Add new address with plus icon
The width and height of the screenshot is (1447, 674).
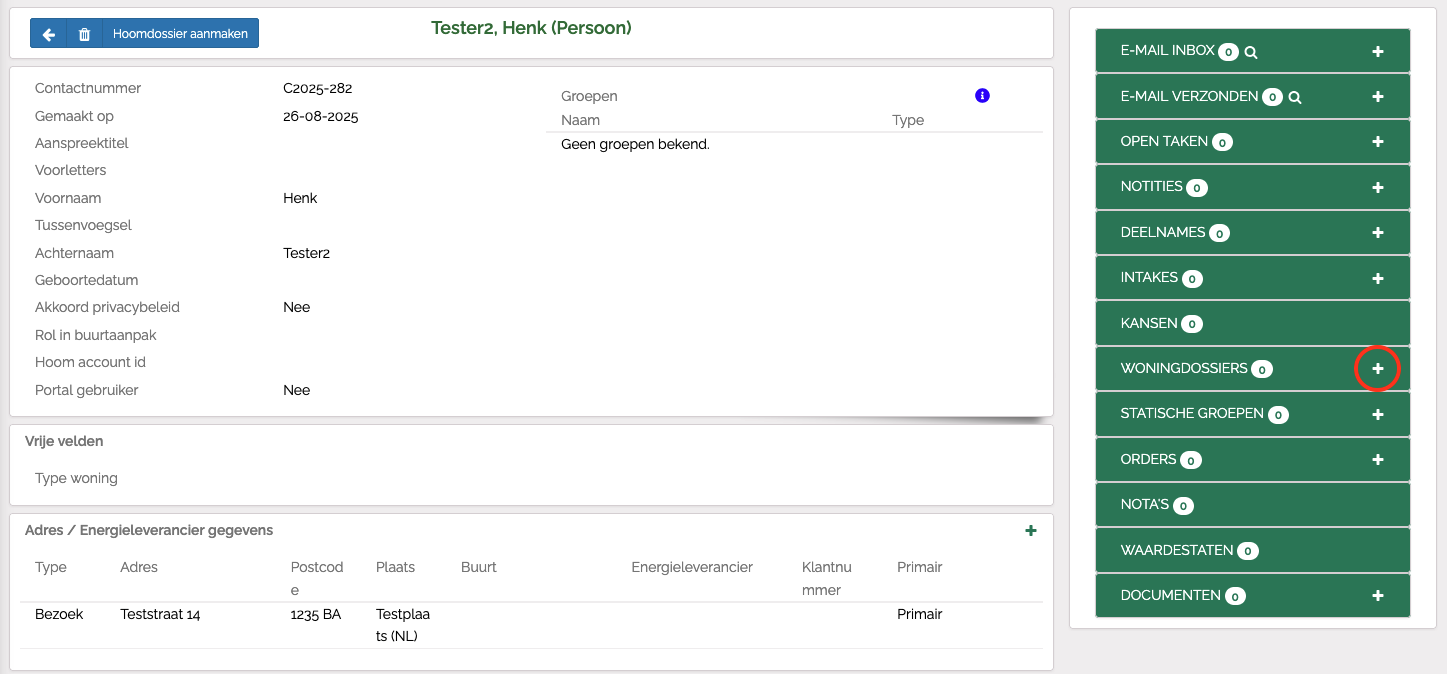1031,531
